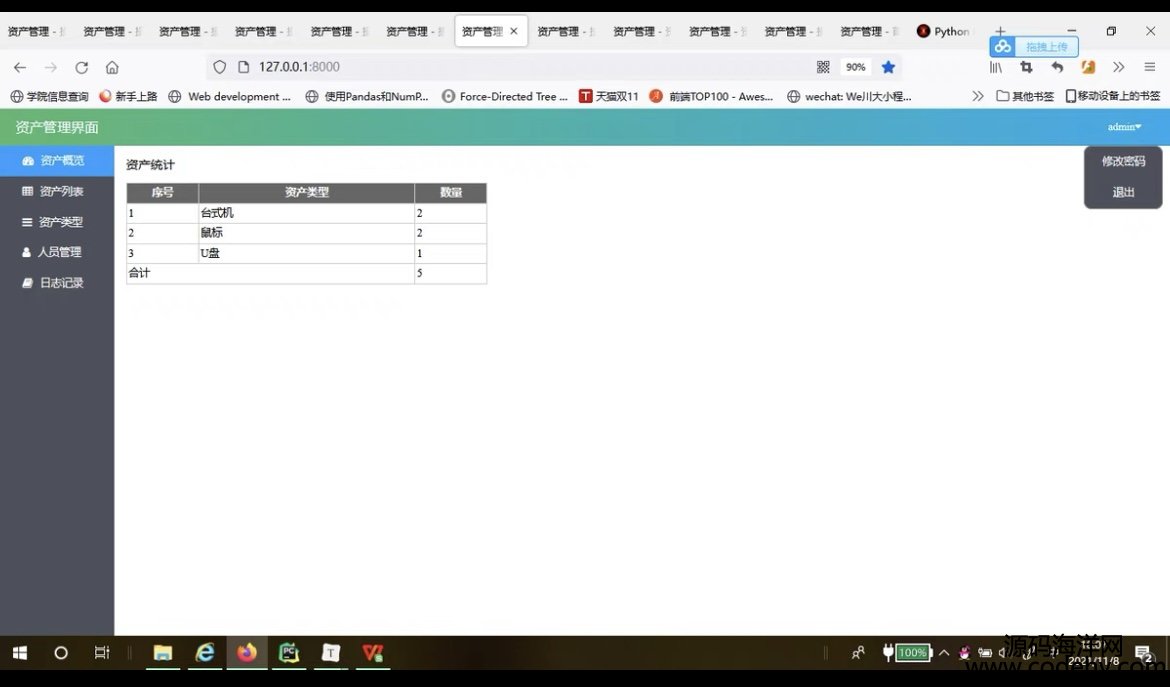Image resolution: width=1170 pixels, height=687 pixels.
Task: Click the battery 100% tray indicator
Action: [x=907, y=653]
